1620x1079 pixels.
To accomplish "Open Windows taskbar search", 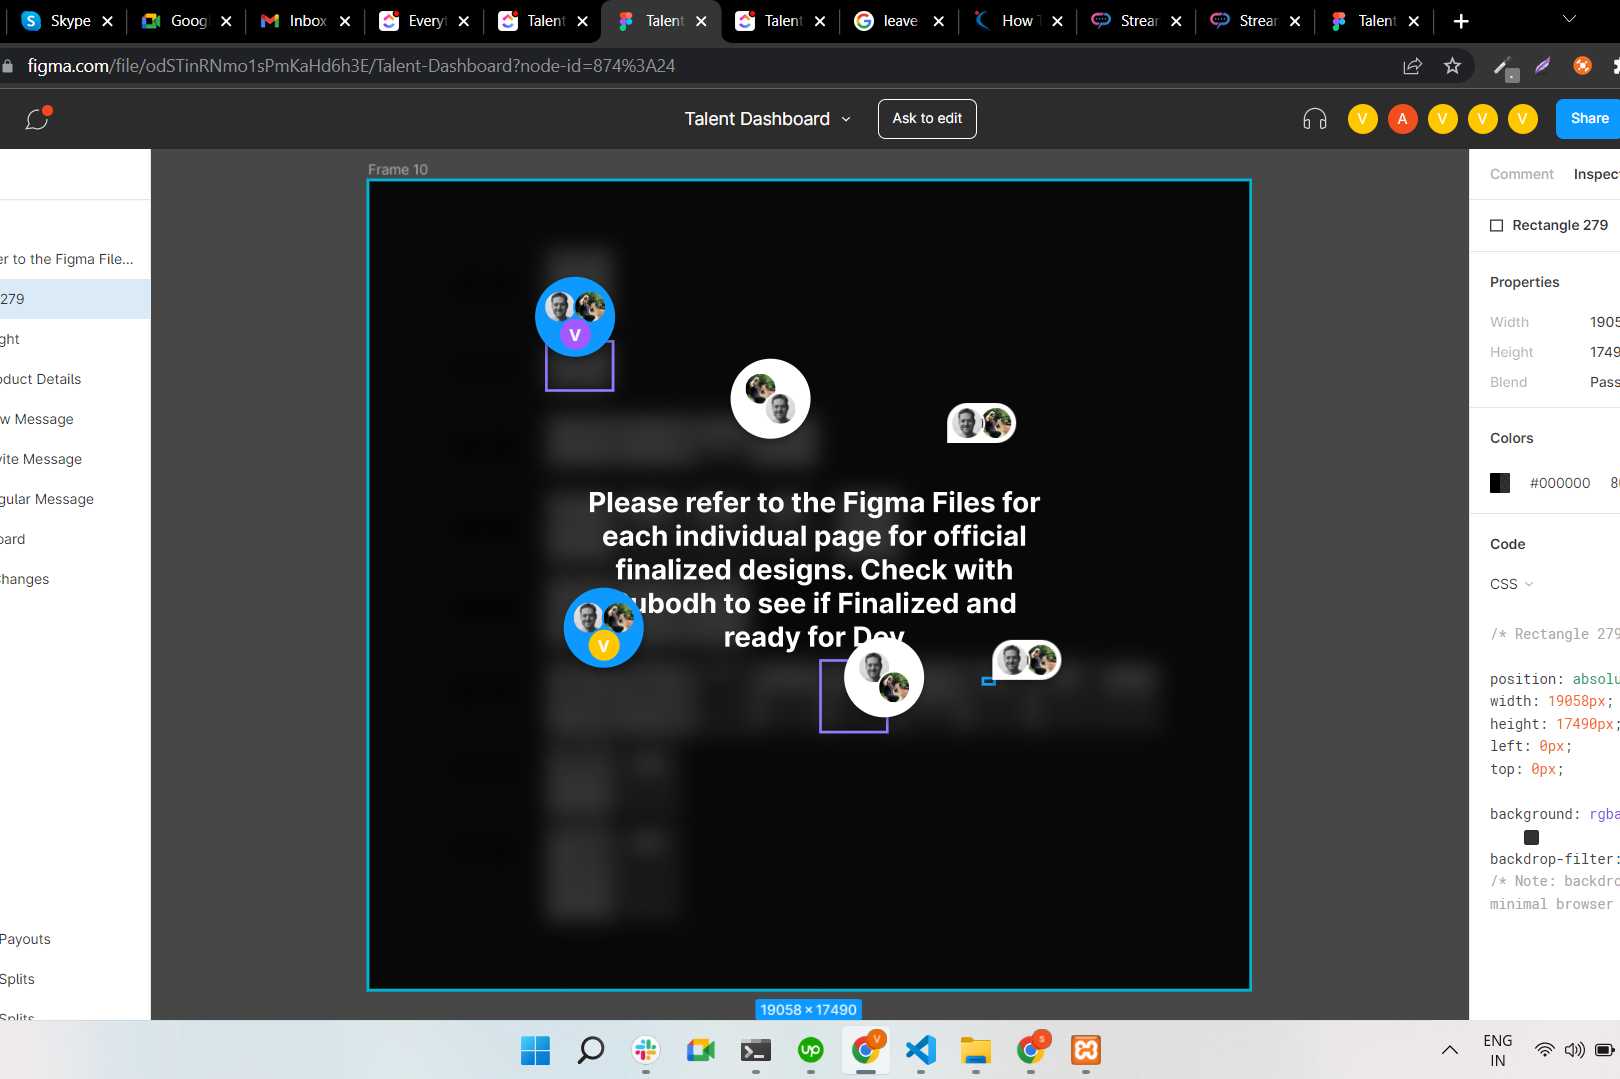I will pos(591,1050).
